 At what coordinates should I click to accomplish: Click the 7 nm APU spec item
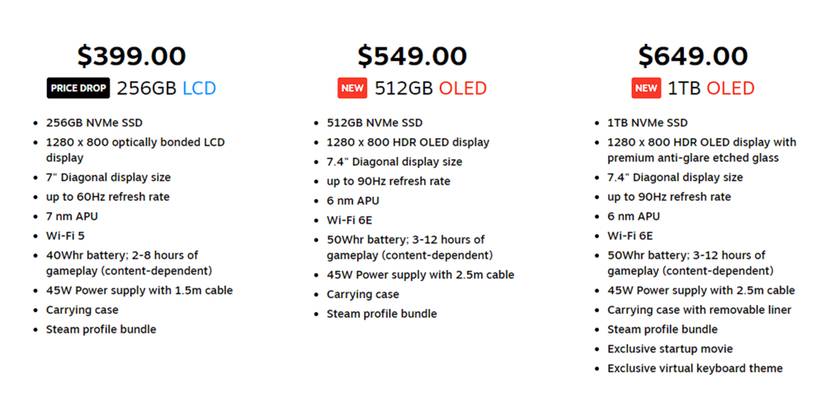72,216
